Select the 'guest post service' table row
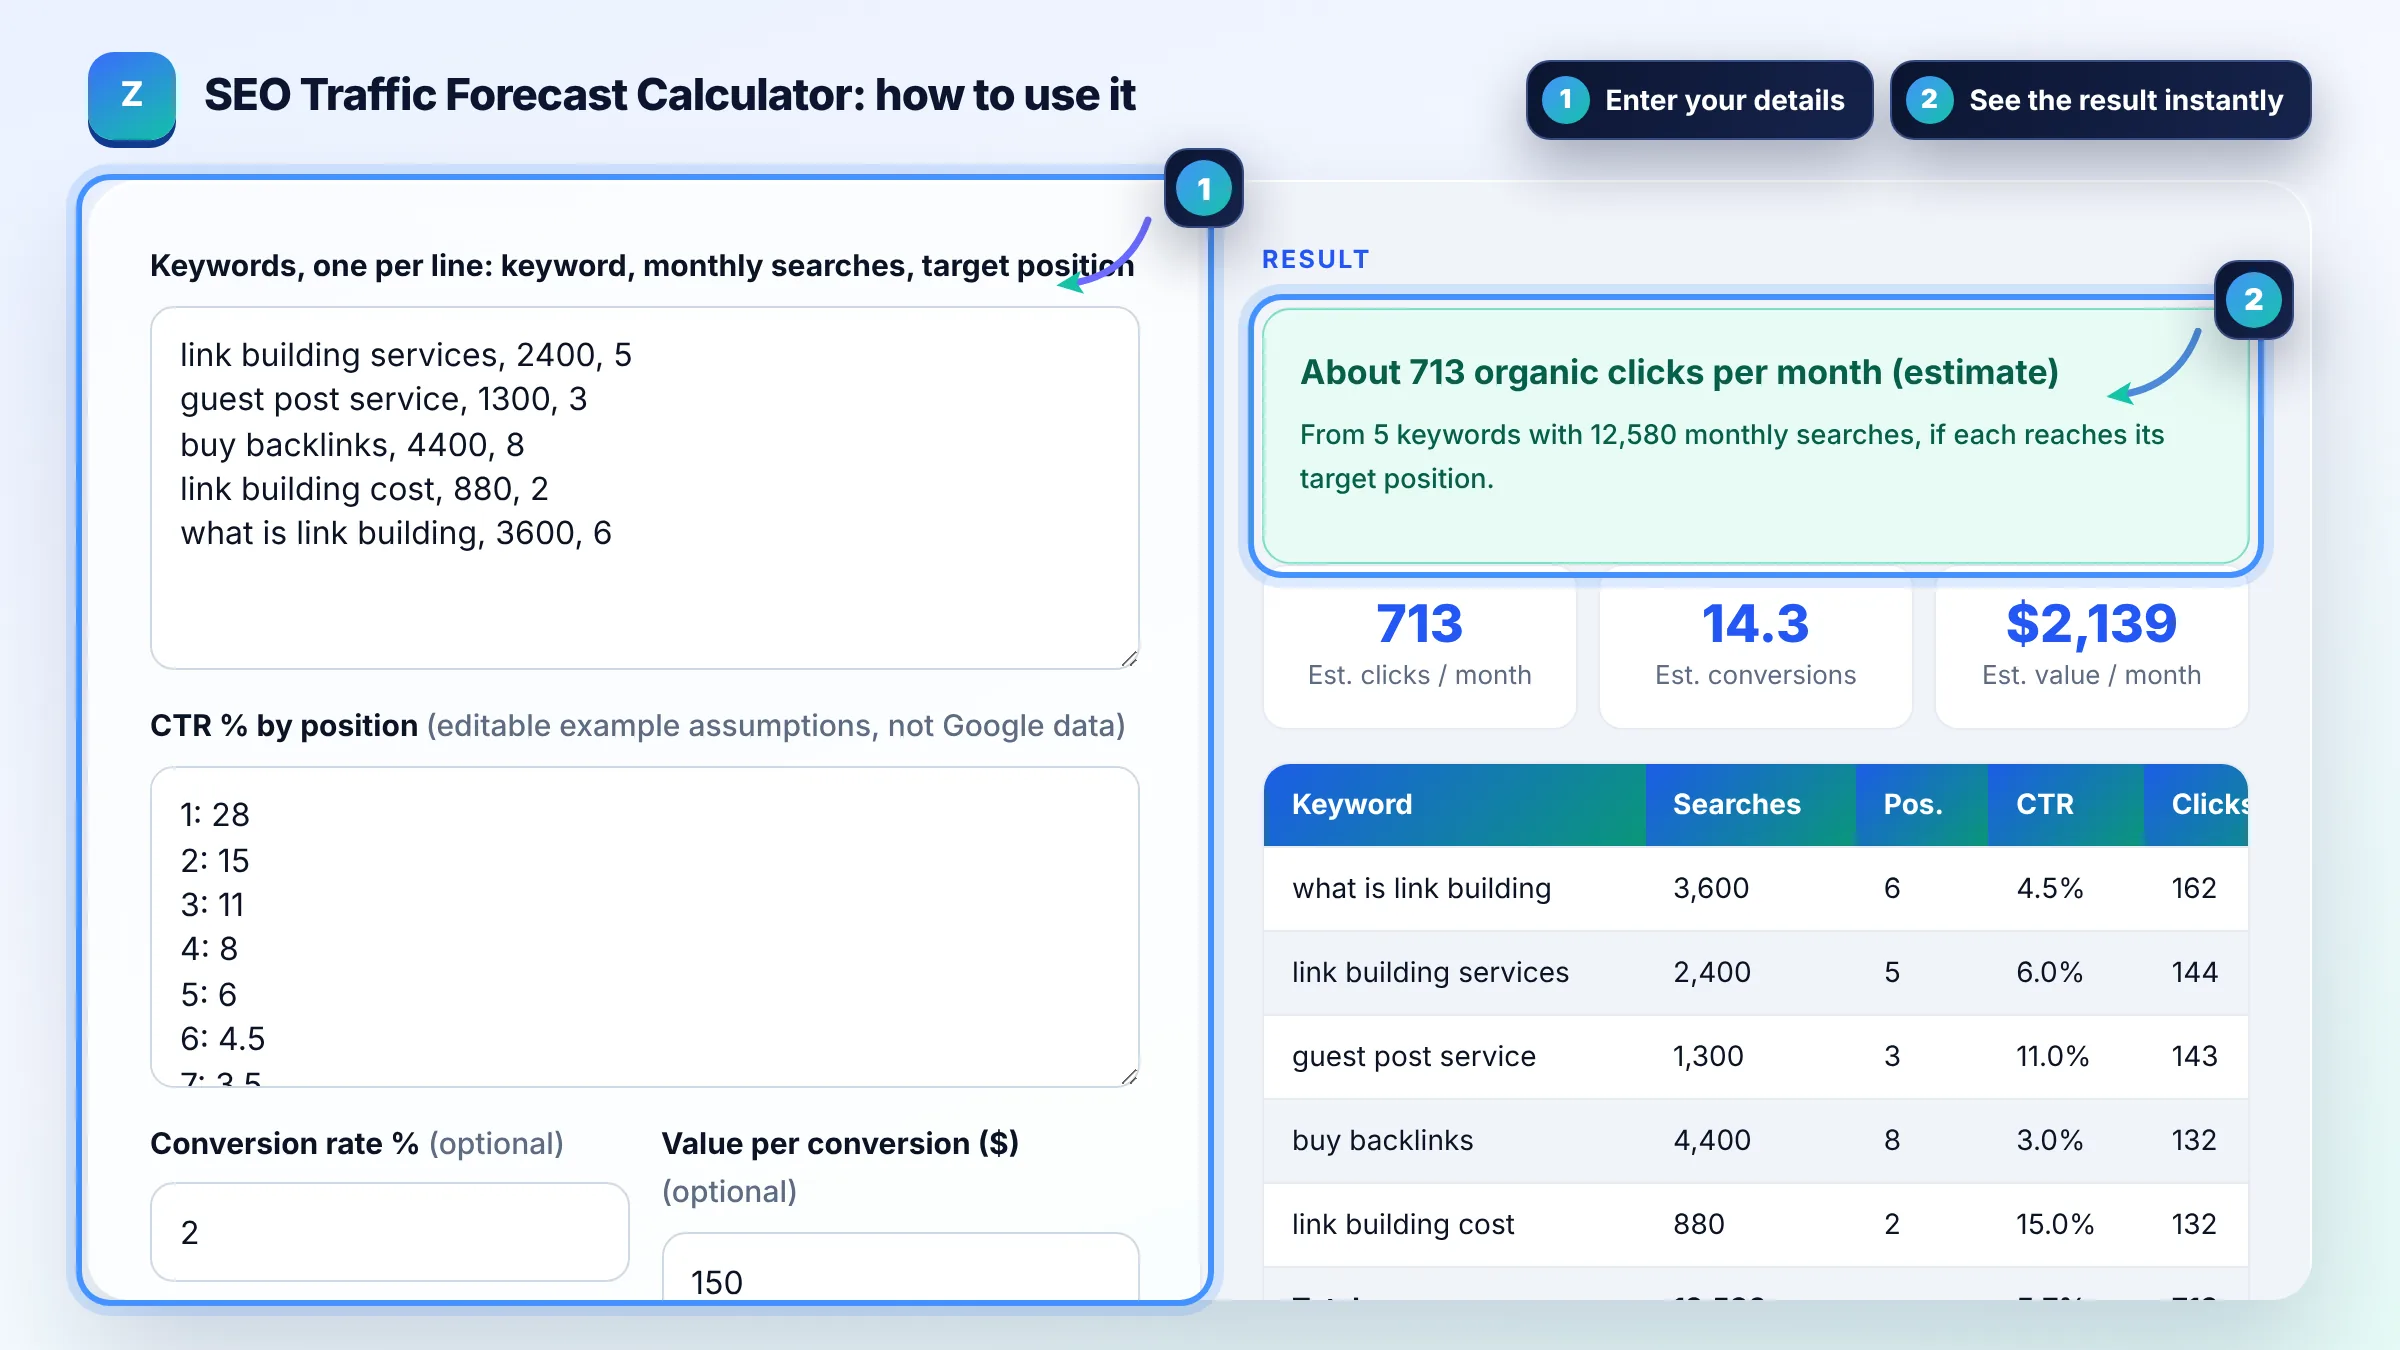 point(1756,1056)
